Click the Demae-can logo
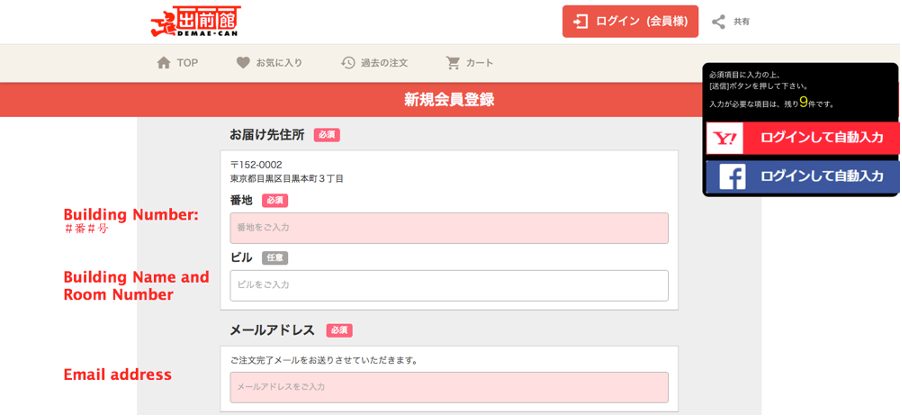This screenshot has width=902, height=416. [196, 22]
